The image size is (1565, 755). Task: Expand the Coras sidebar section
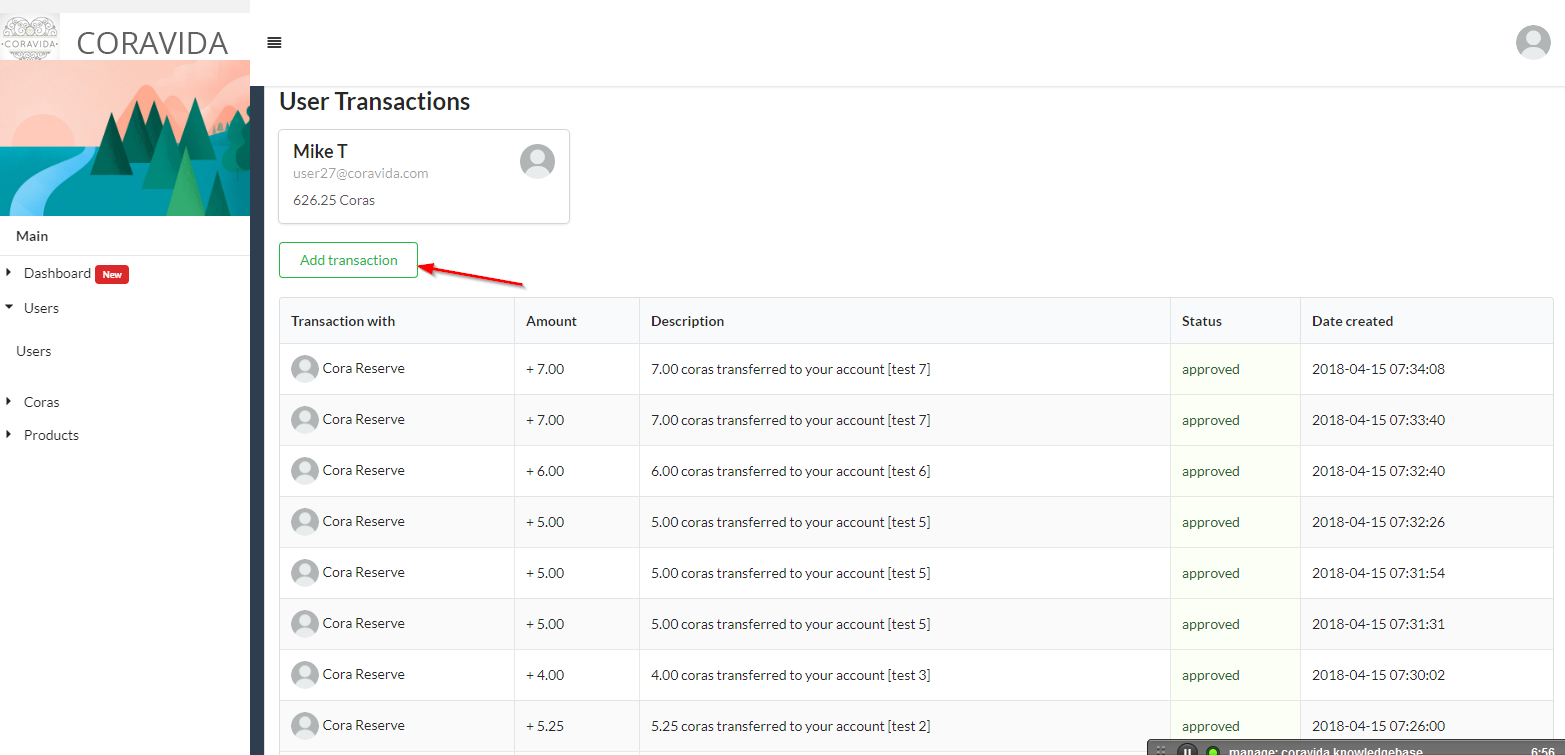point(9,402)
